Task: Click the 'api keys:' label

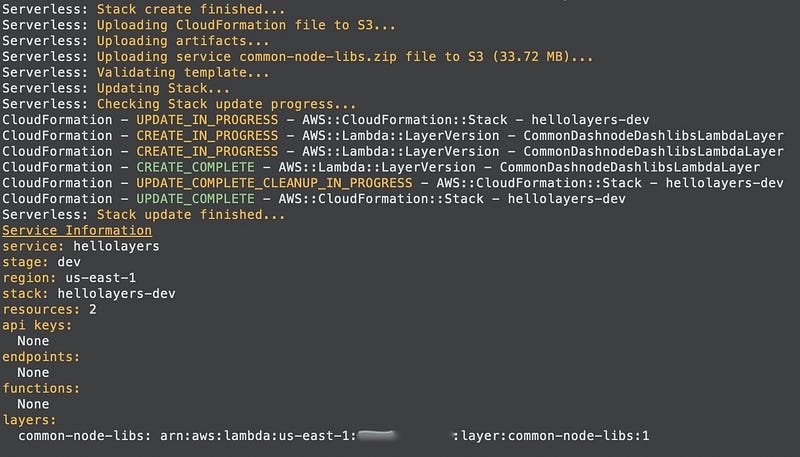Action: point(38,325)
